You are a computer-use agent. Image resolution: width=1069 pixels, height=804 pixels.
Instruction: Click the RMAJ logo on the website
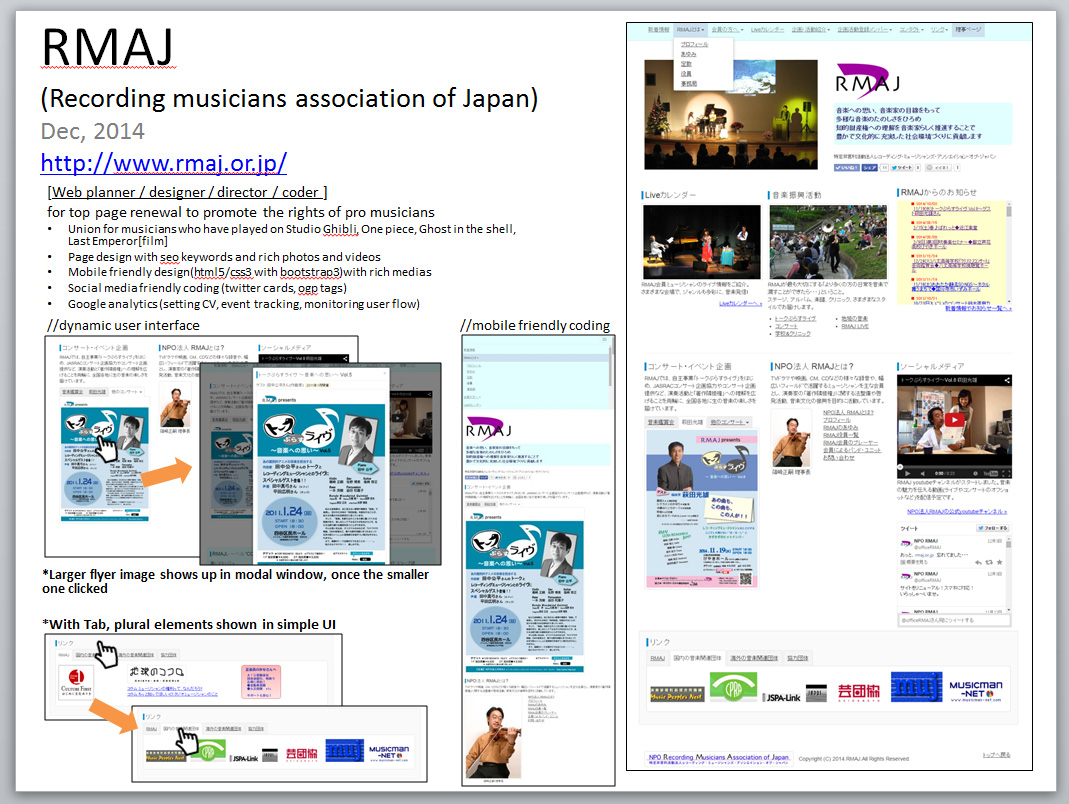867,81
